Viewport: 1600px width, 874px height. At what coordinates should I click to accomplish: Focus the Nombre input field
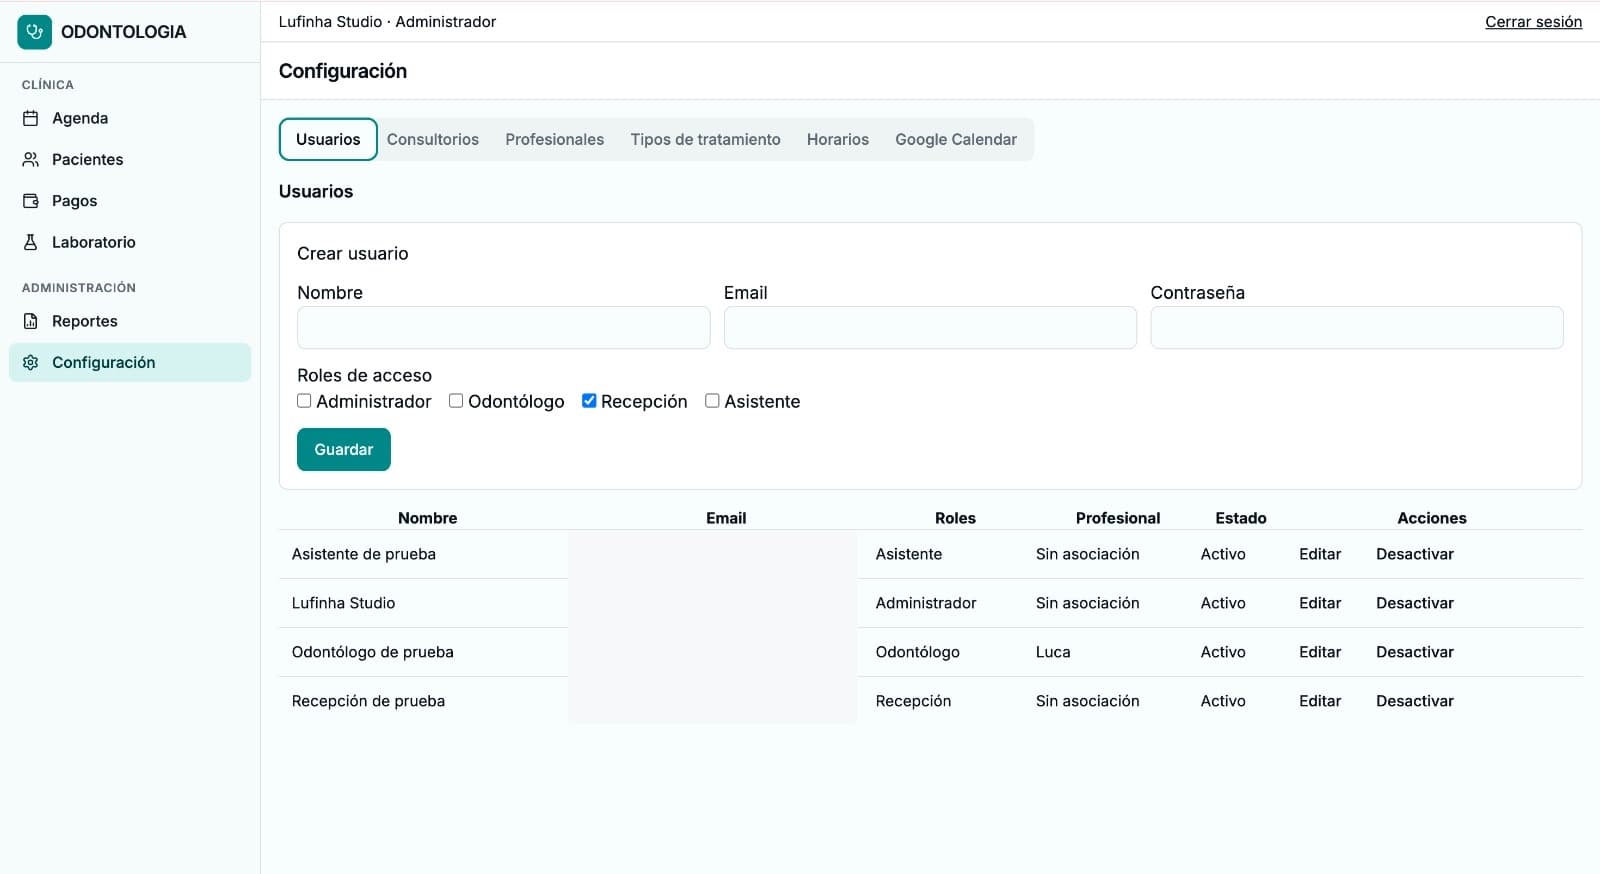click(503, 328)
